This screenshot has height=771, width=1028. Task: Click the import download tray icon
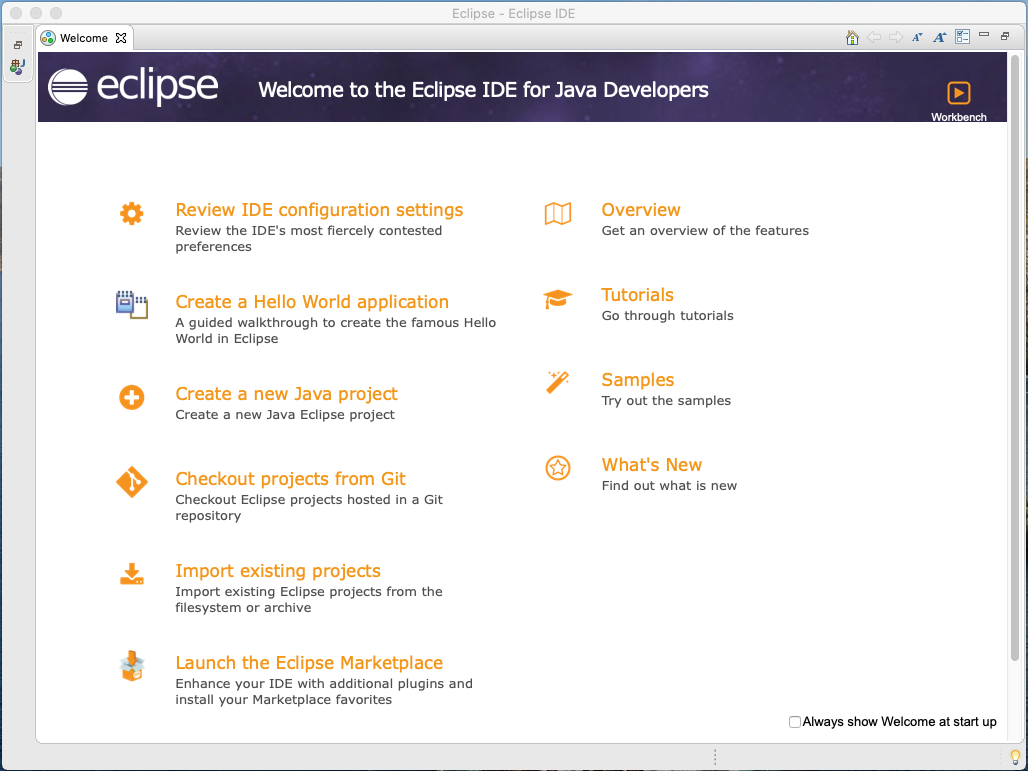coord(132,574)
